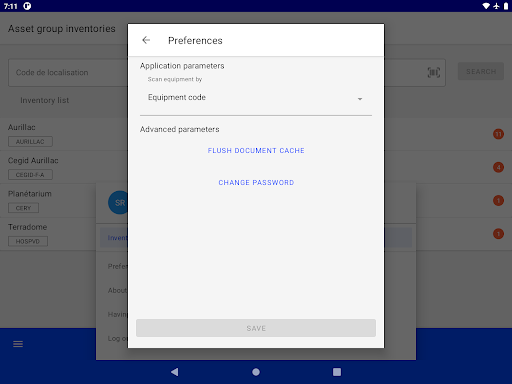Click the AURILLAC code tag
The height and width of the screenshot is (384, 512).
(x=30, y=142)
